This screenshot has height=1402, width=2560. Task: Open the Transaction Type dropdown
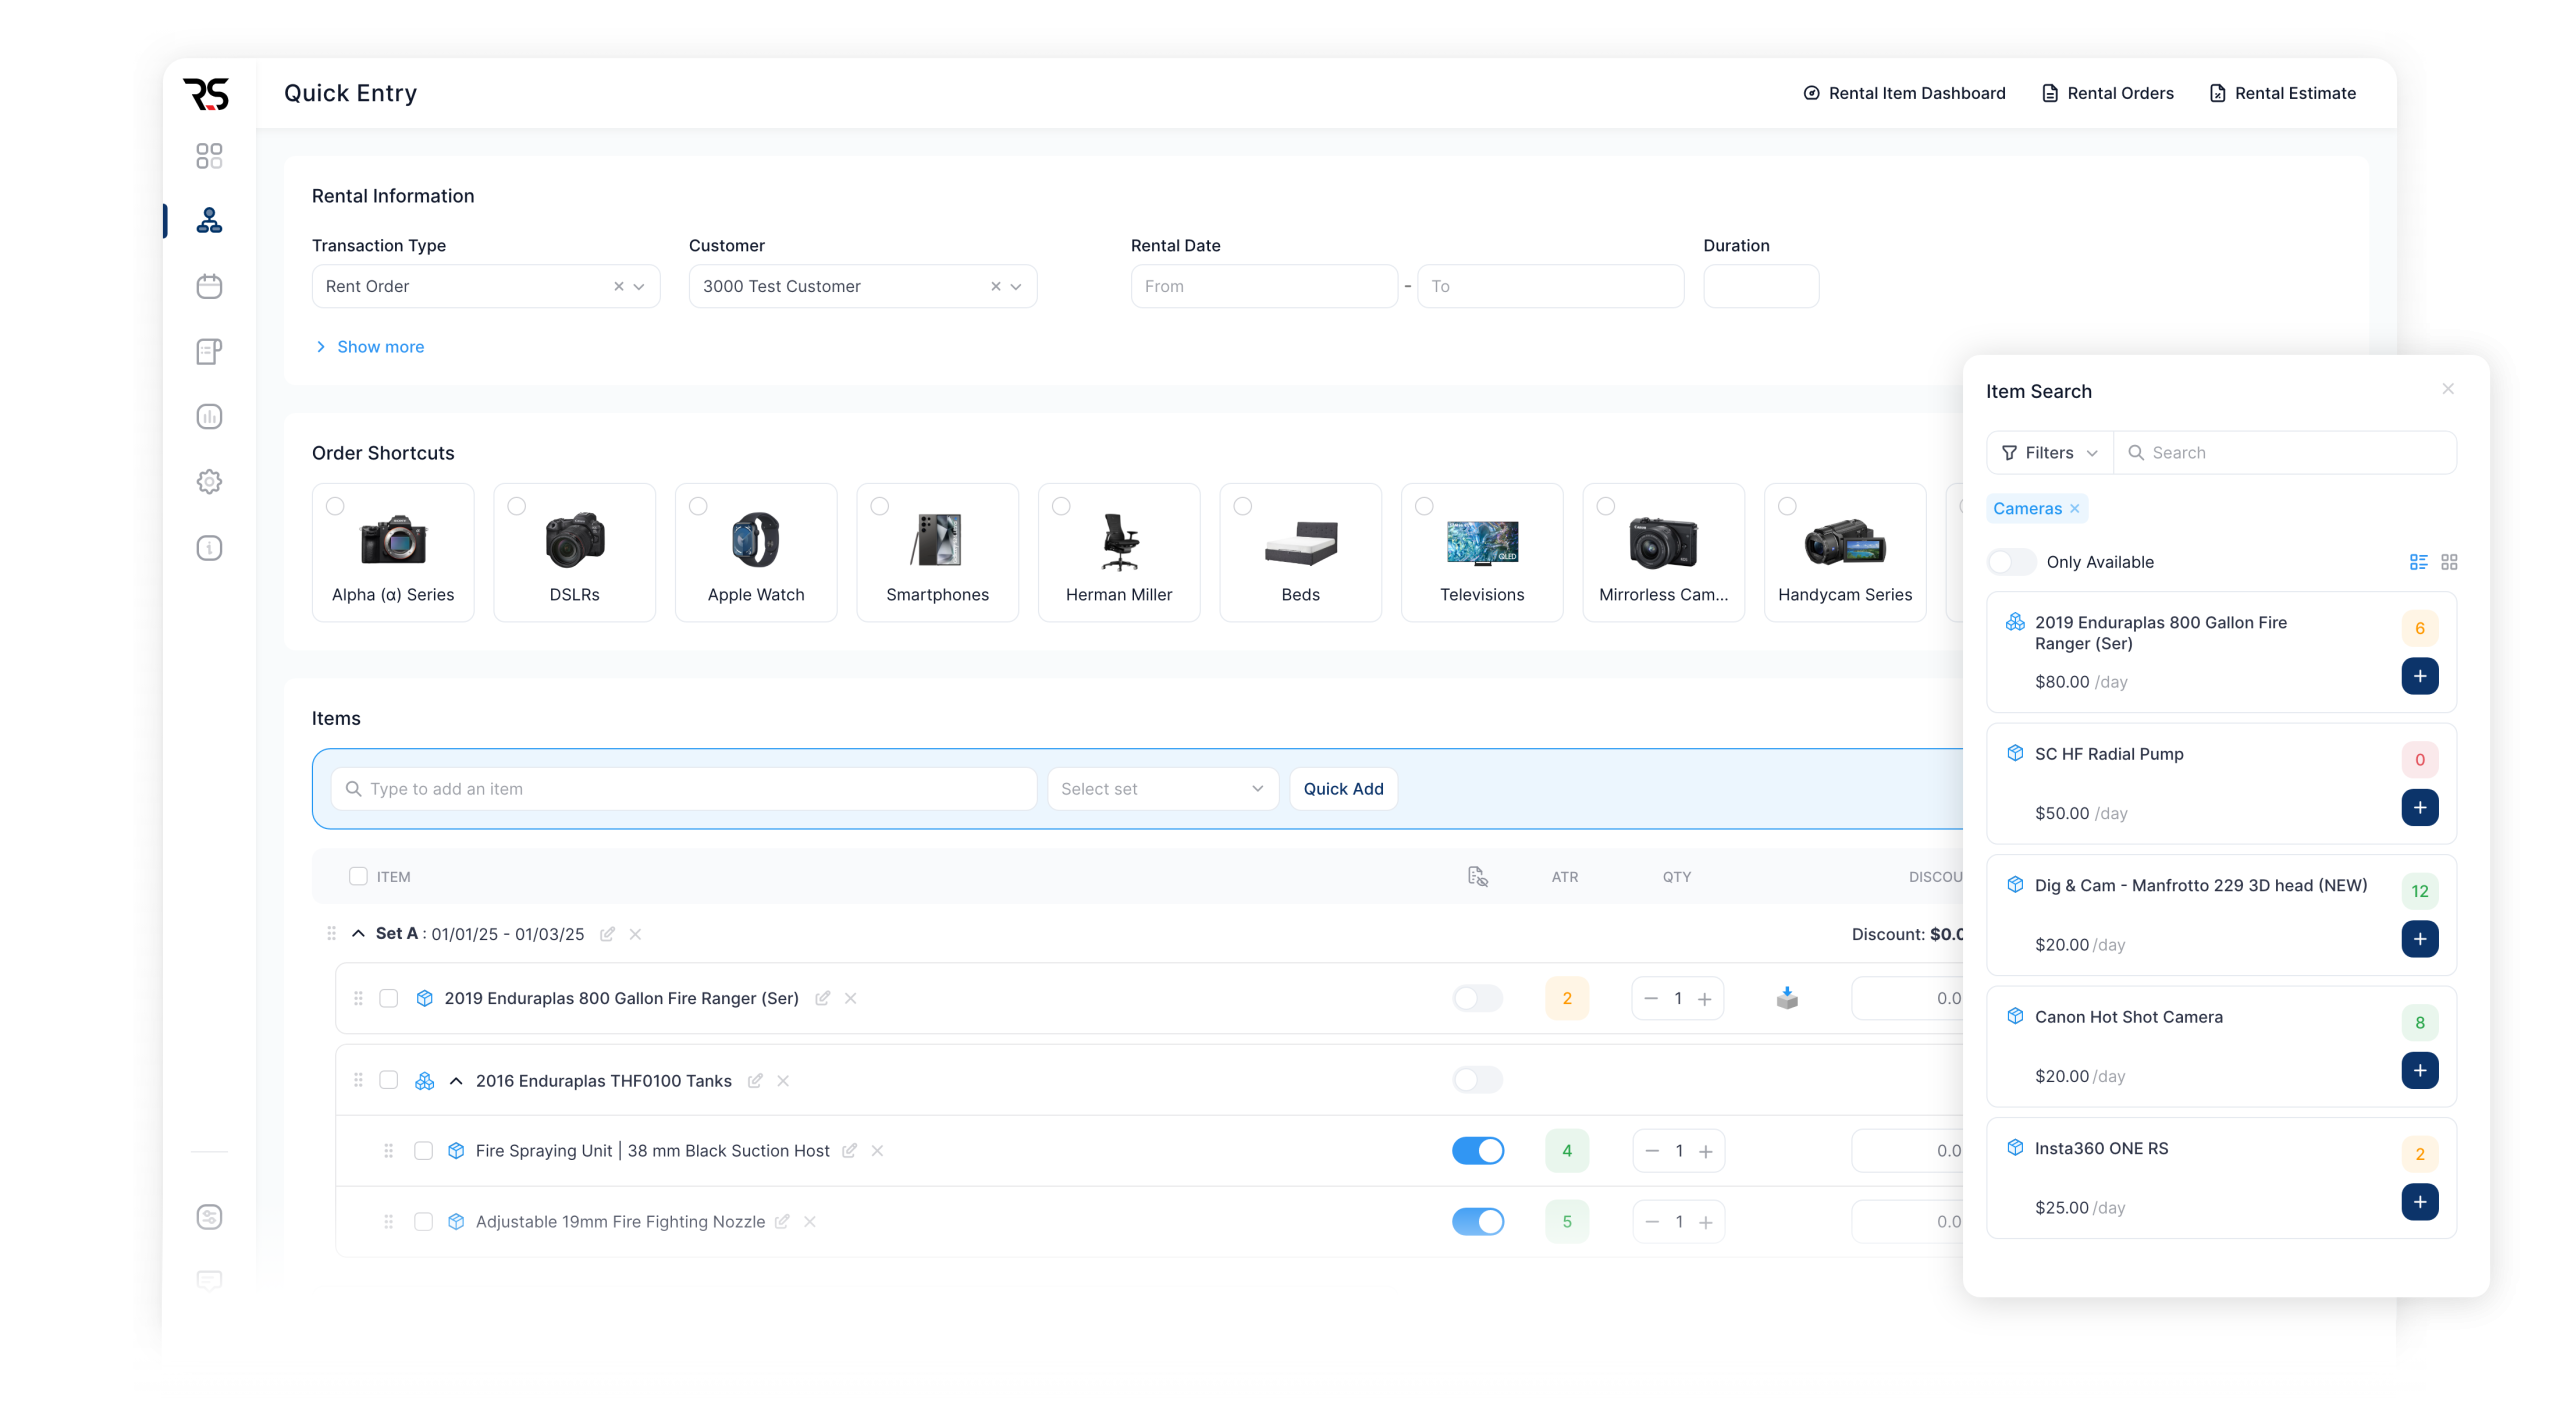[x=486, y=286]
